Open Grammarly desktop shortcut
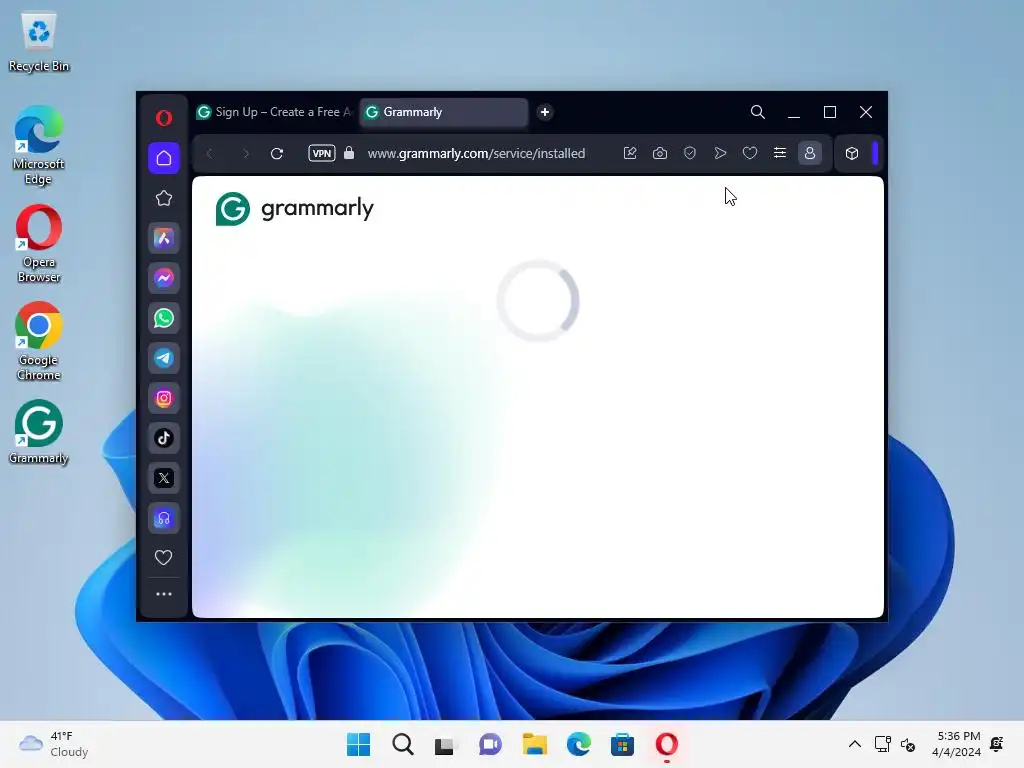The image size is (1024, 768). coord(39,432)
